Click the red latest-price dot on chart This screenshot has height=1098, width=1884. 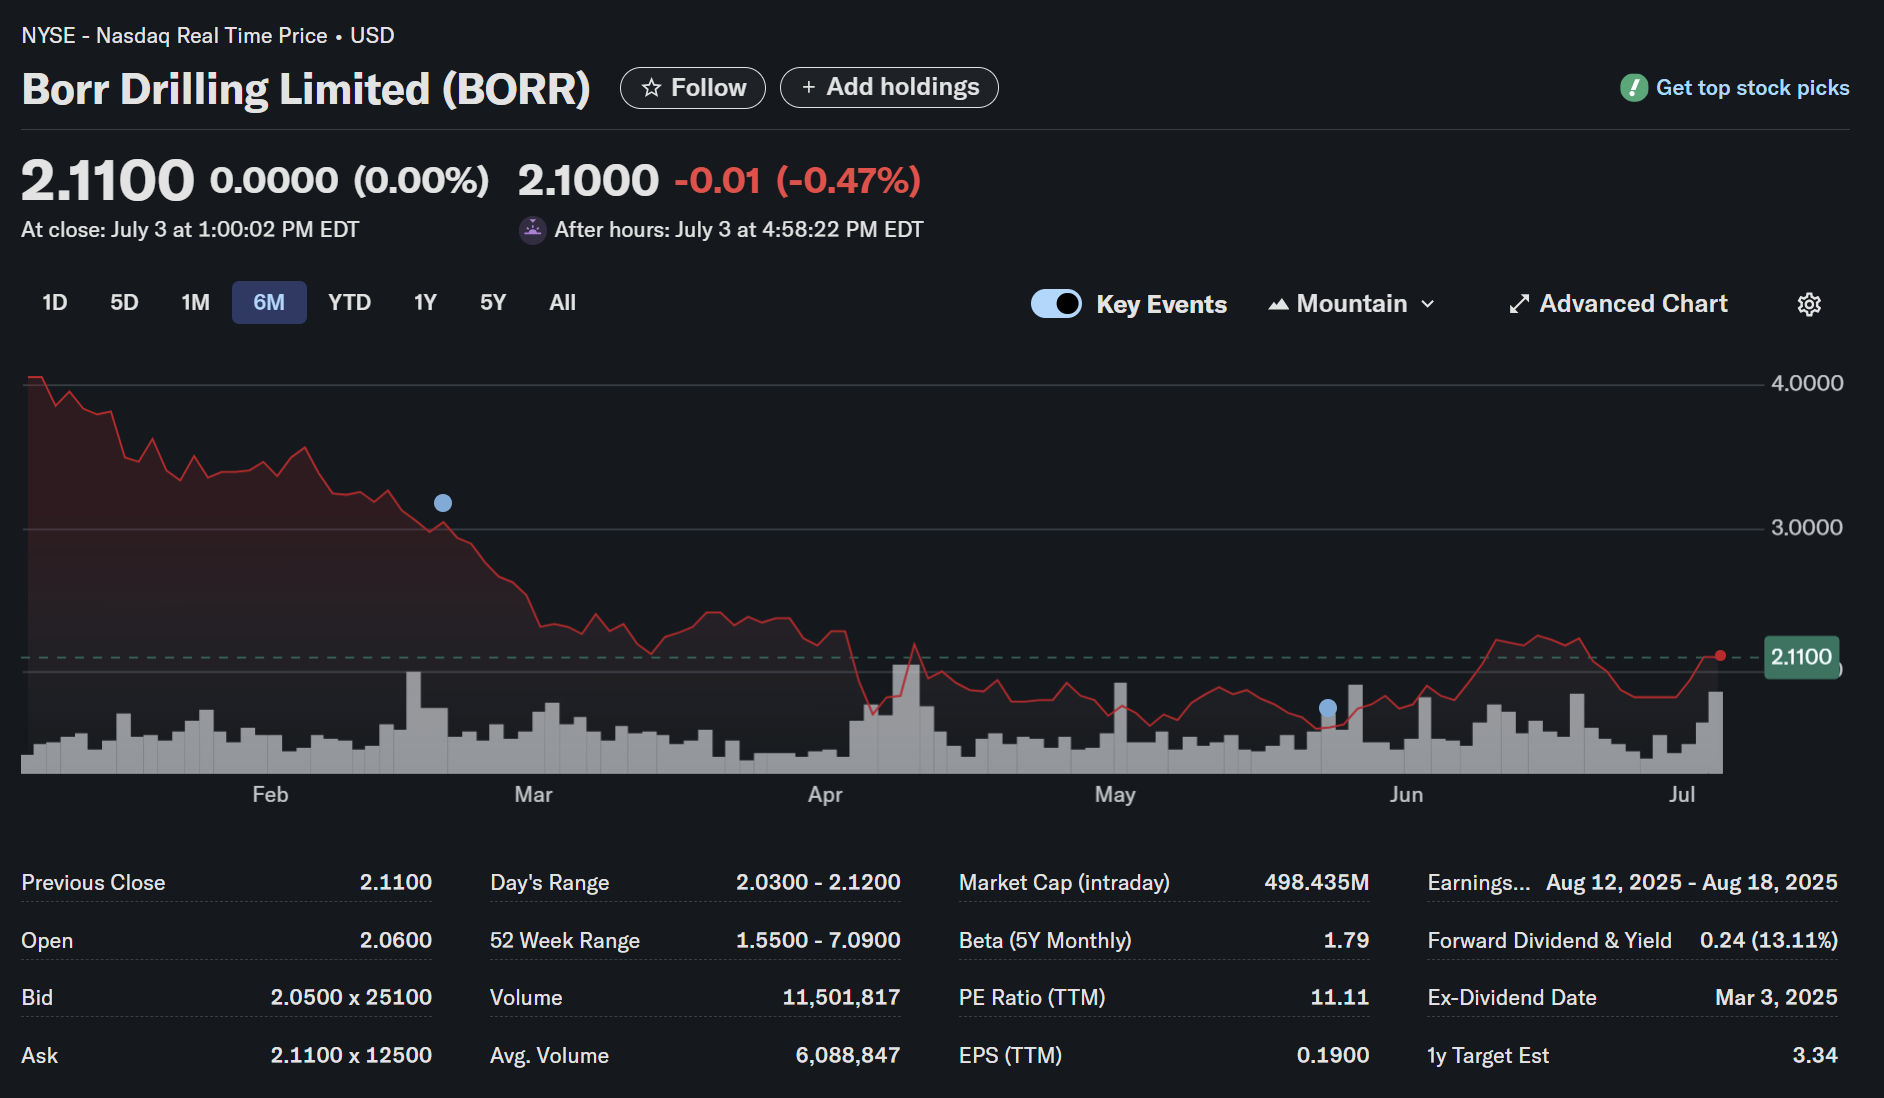[1720, 656]
